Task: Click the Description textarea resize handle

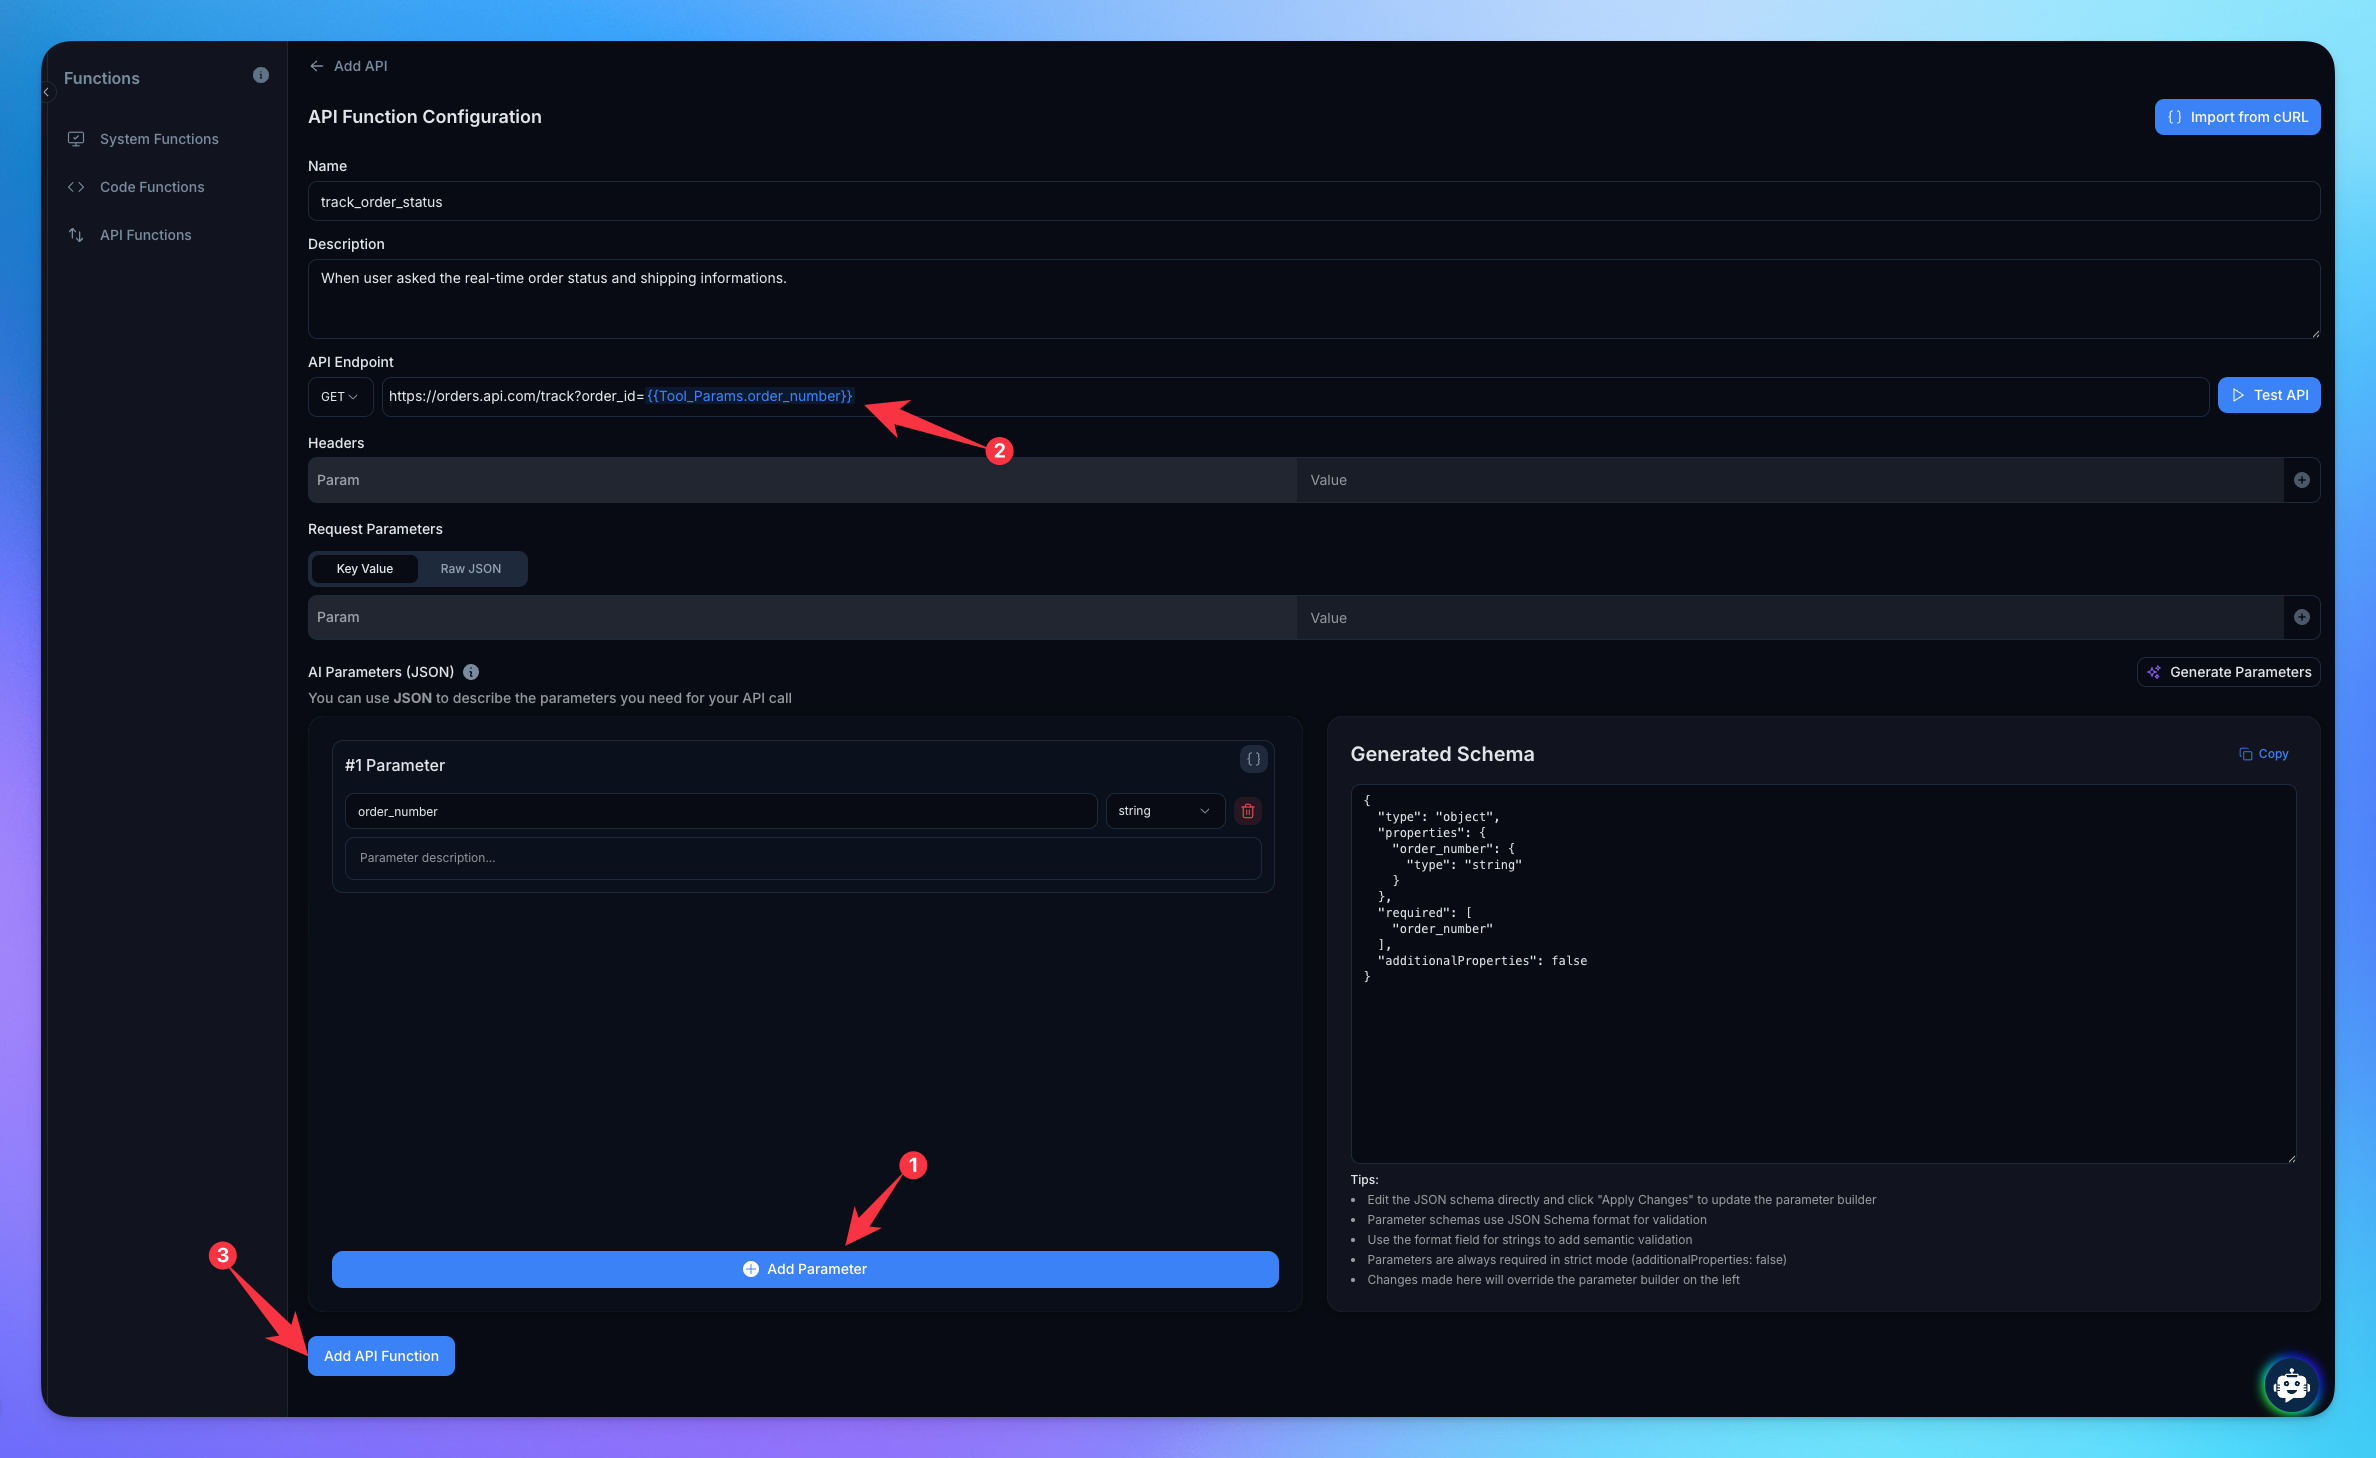Action: (2314, 333)
